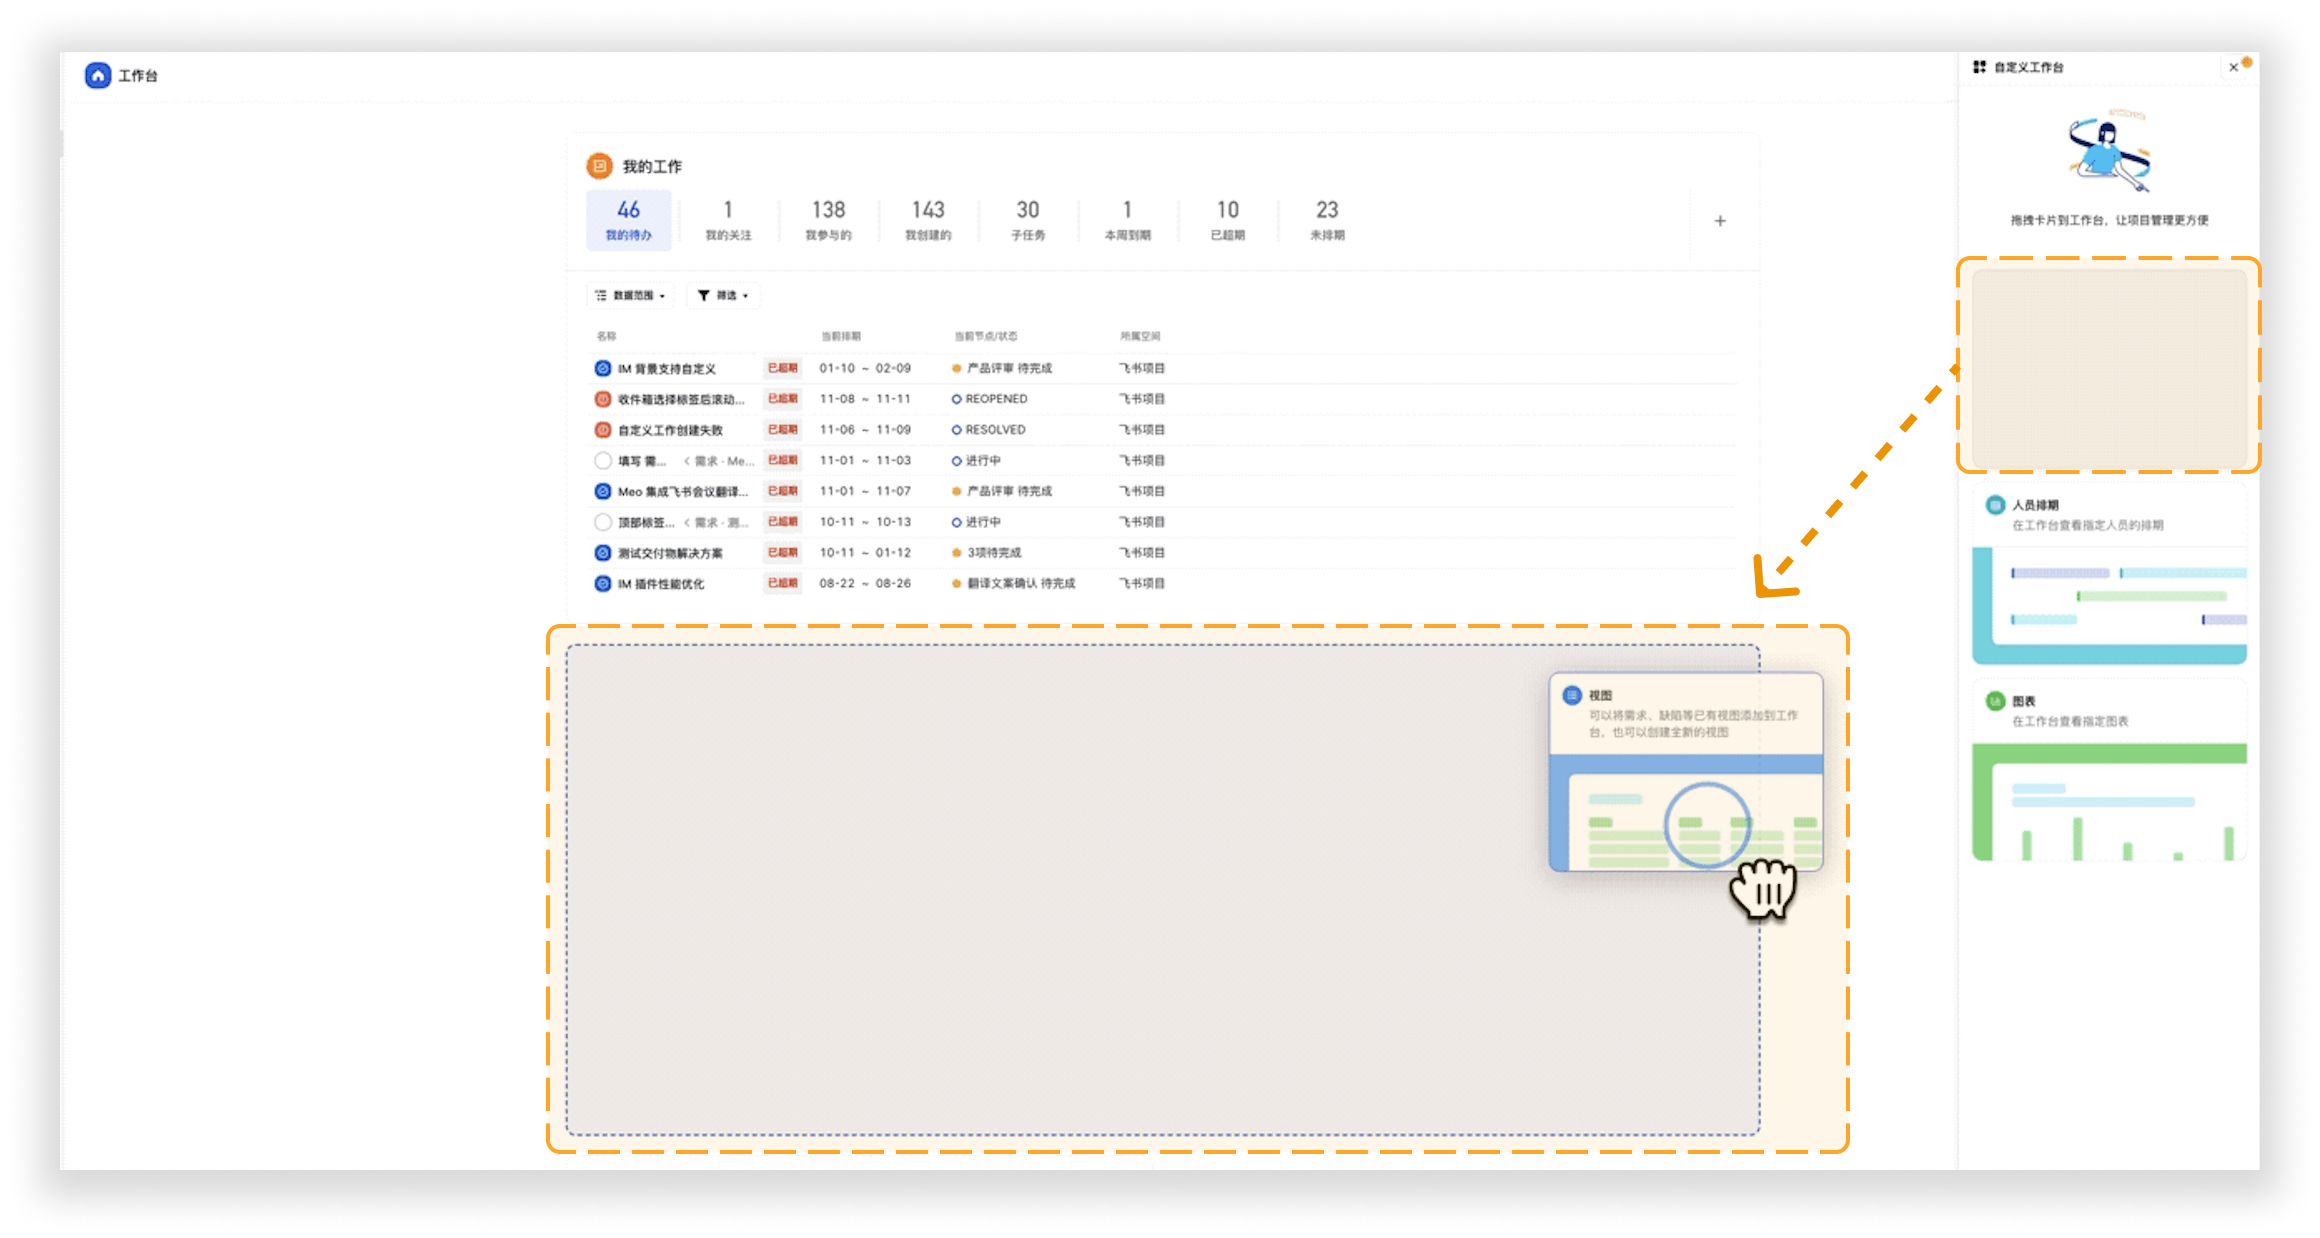Viewport: 2320px width, 1238px height.
Task: Open the task Meo 集成飞书会议翻译...
Action: coord(682,491)
